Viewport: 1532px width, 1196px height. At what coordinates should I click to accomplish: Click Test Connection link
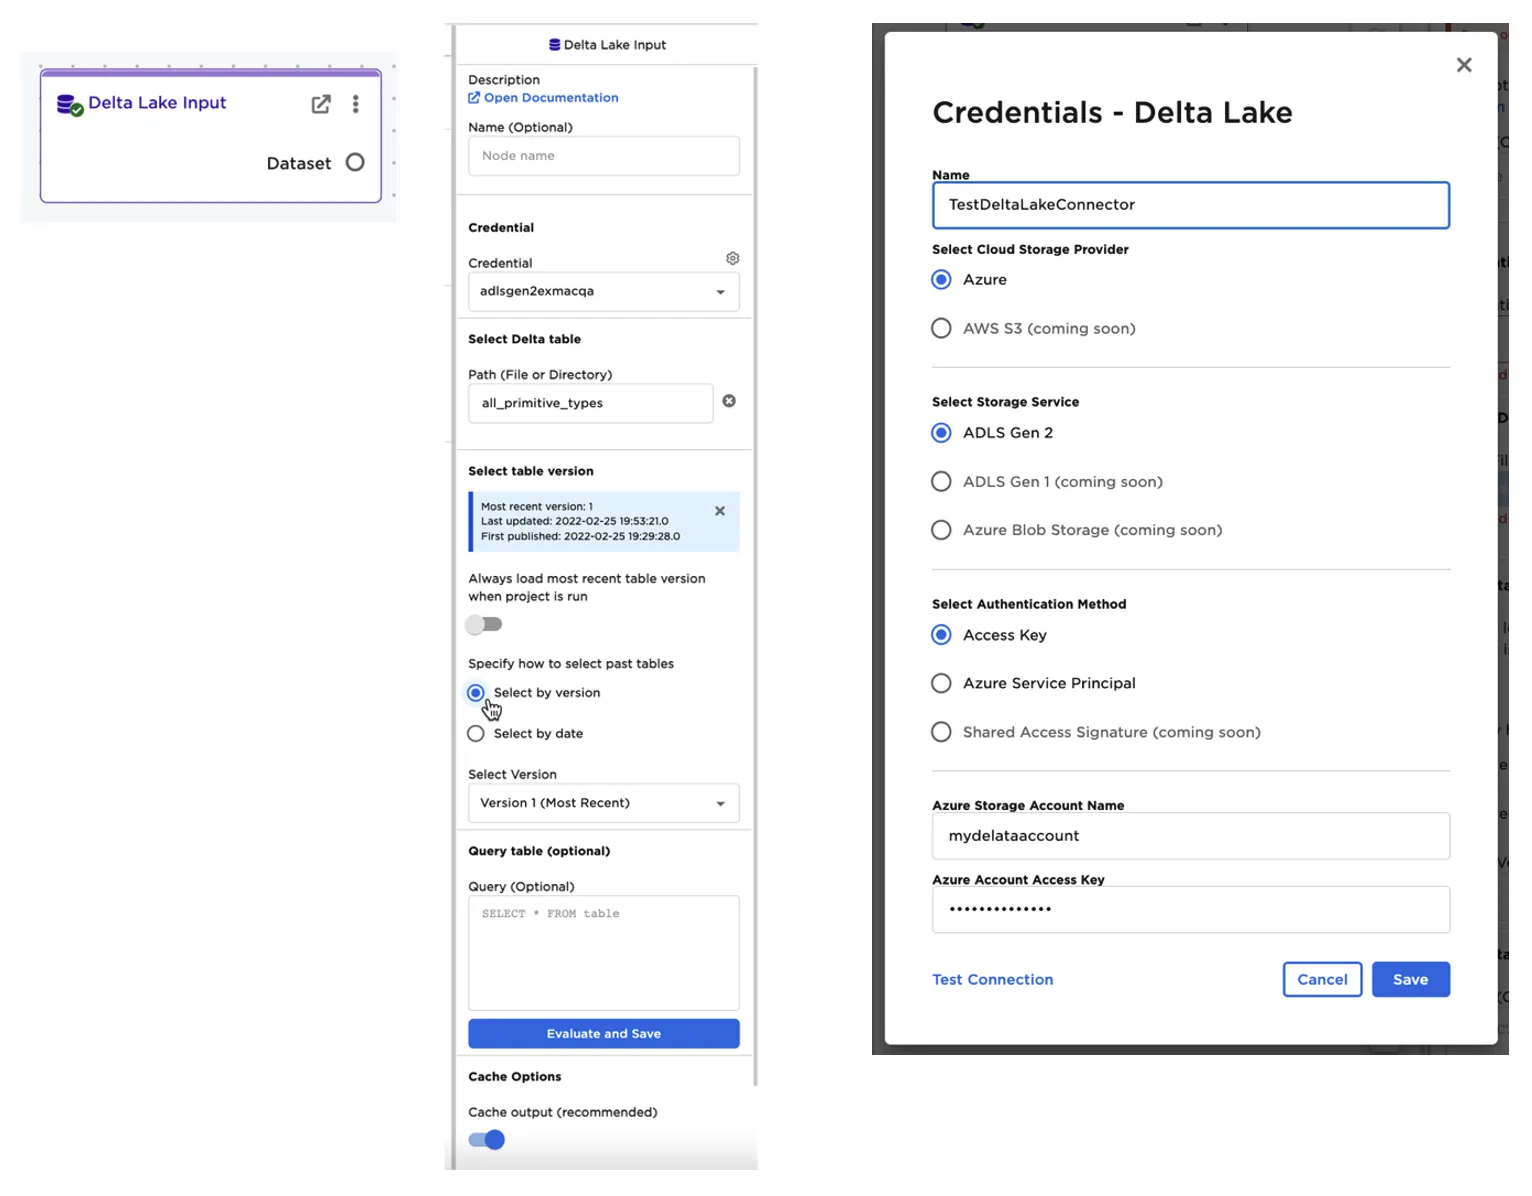point(992,980)
